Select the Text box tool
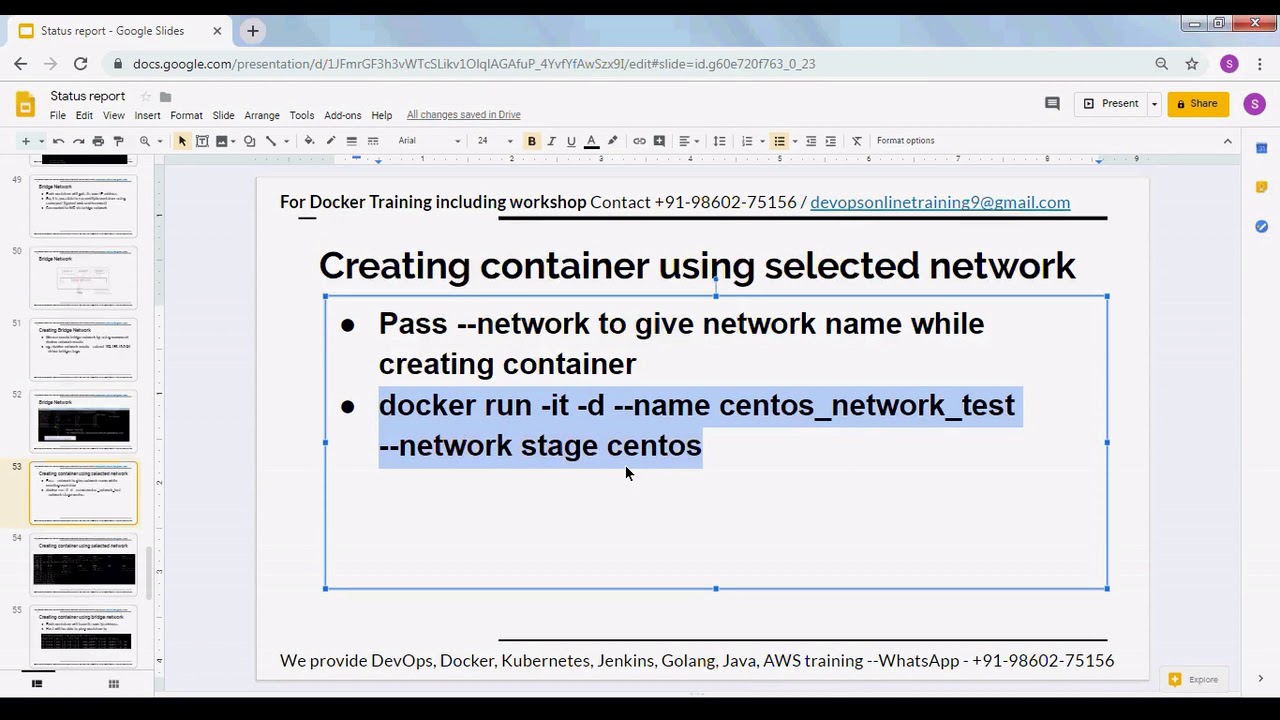1280x720 pixels. [x=202, y=141]
